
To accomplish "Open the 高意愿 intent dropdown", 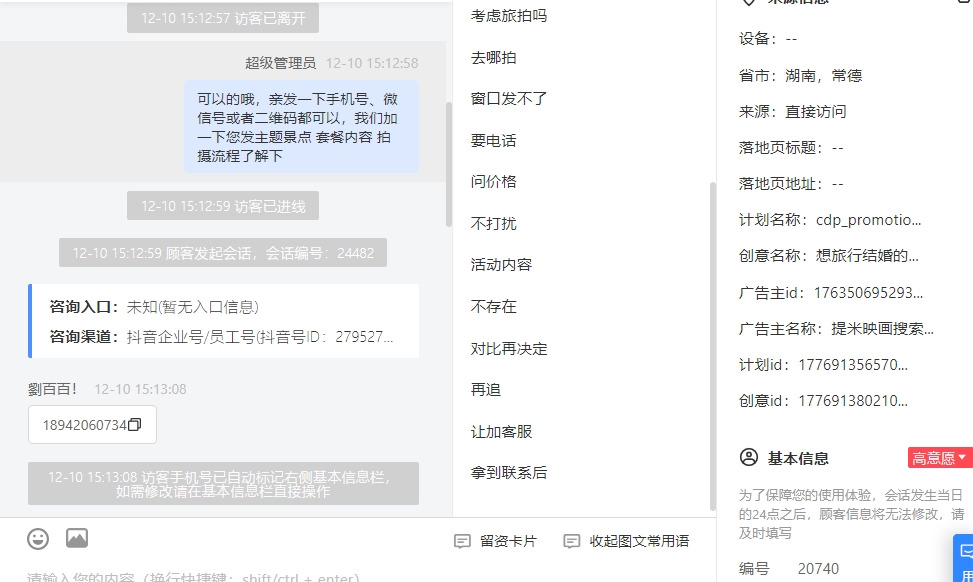I will [x=939, y=458].
